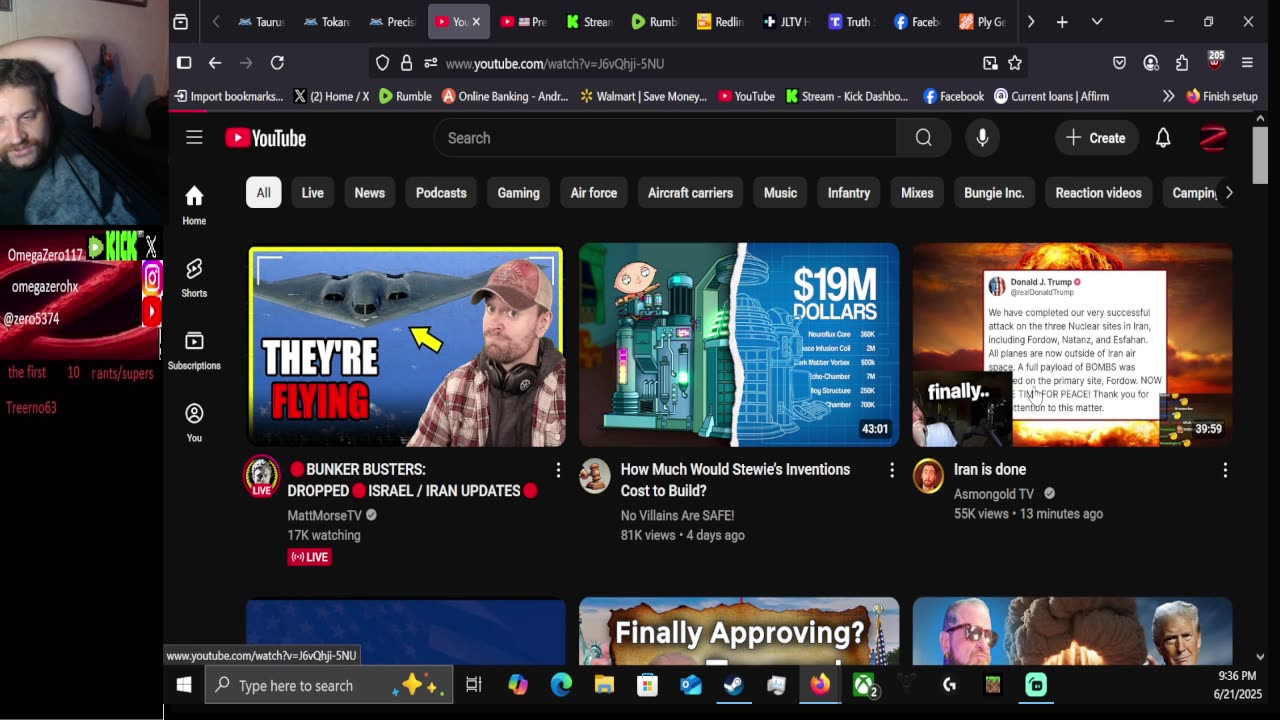Select Home in YouTube sidebar

194,205
